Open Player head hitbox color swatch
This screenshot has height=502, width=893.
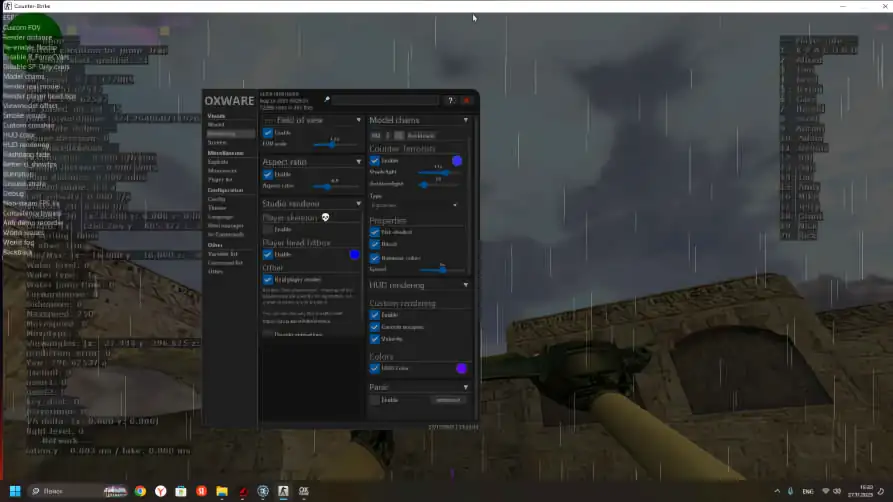tap(354, 255)
